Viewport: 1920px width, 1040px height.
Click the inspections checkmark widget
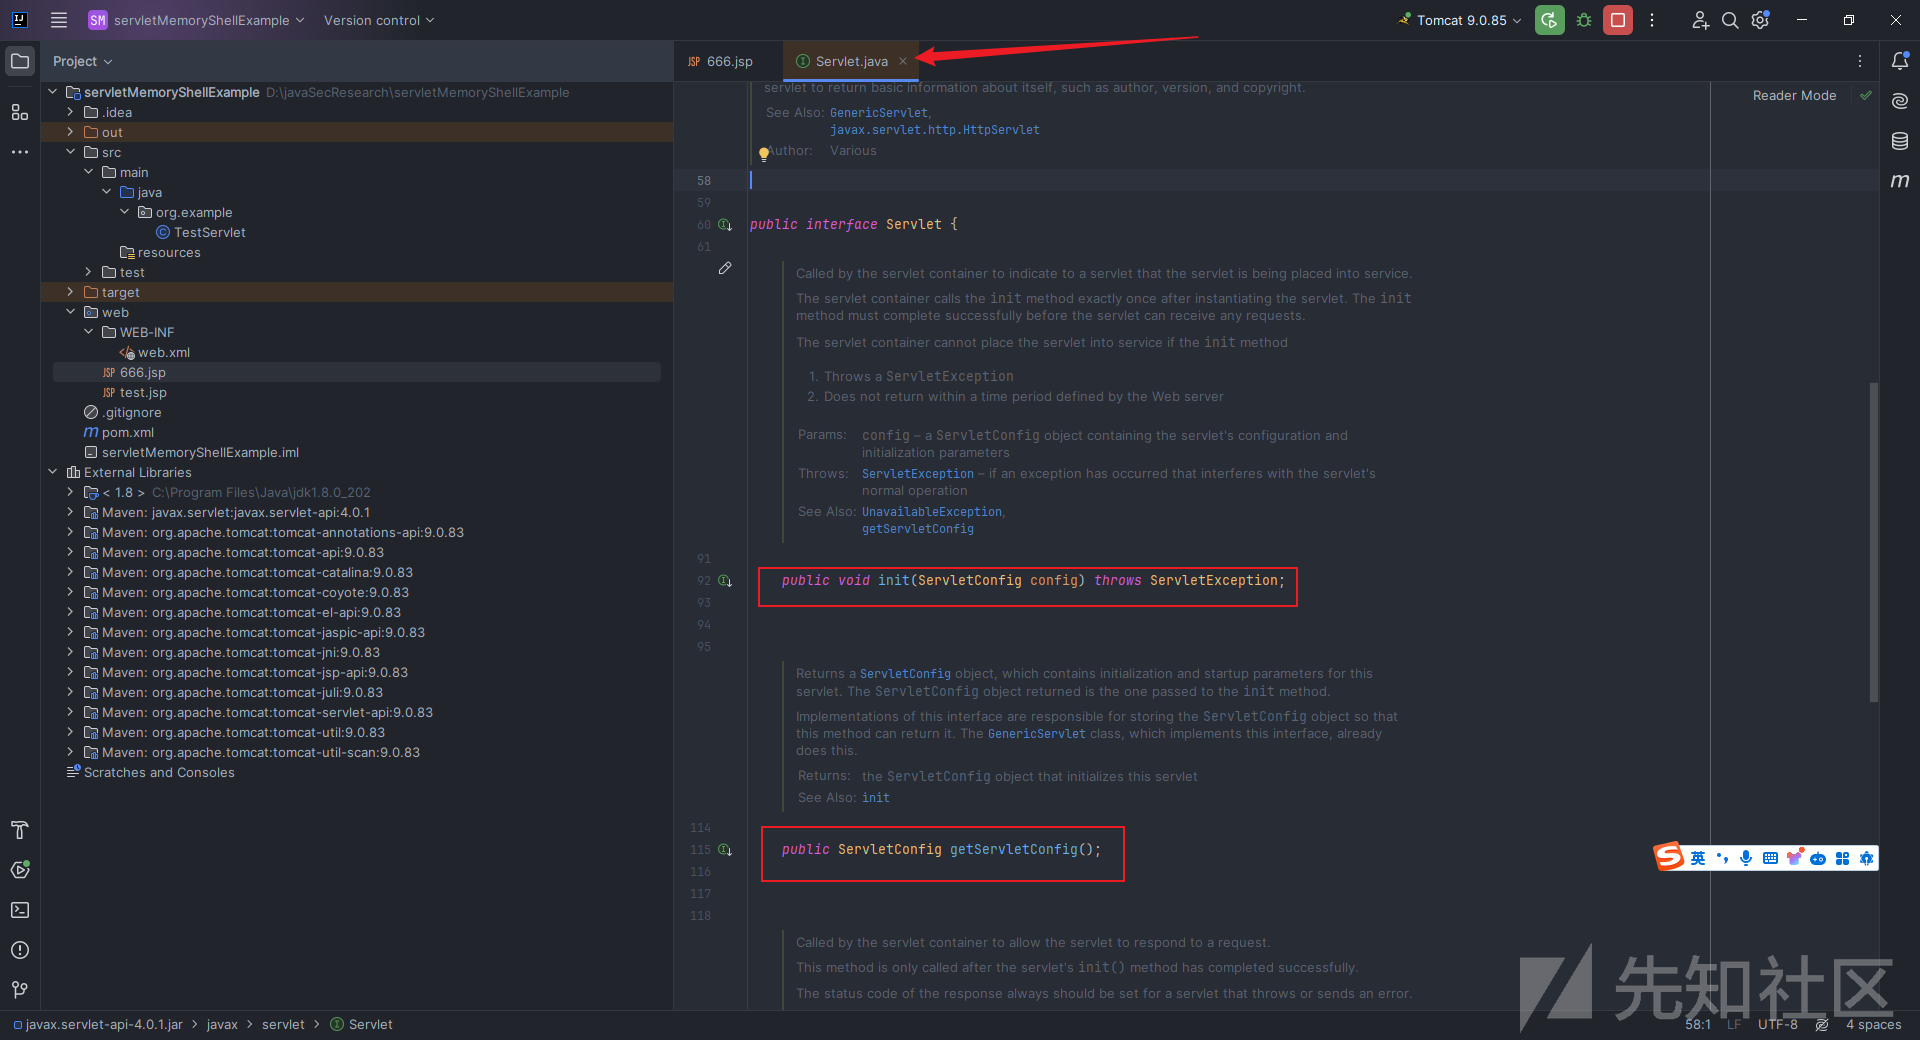(1866, 95)
